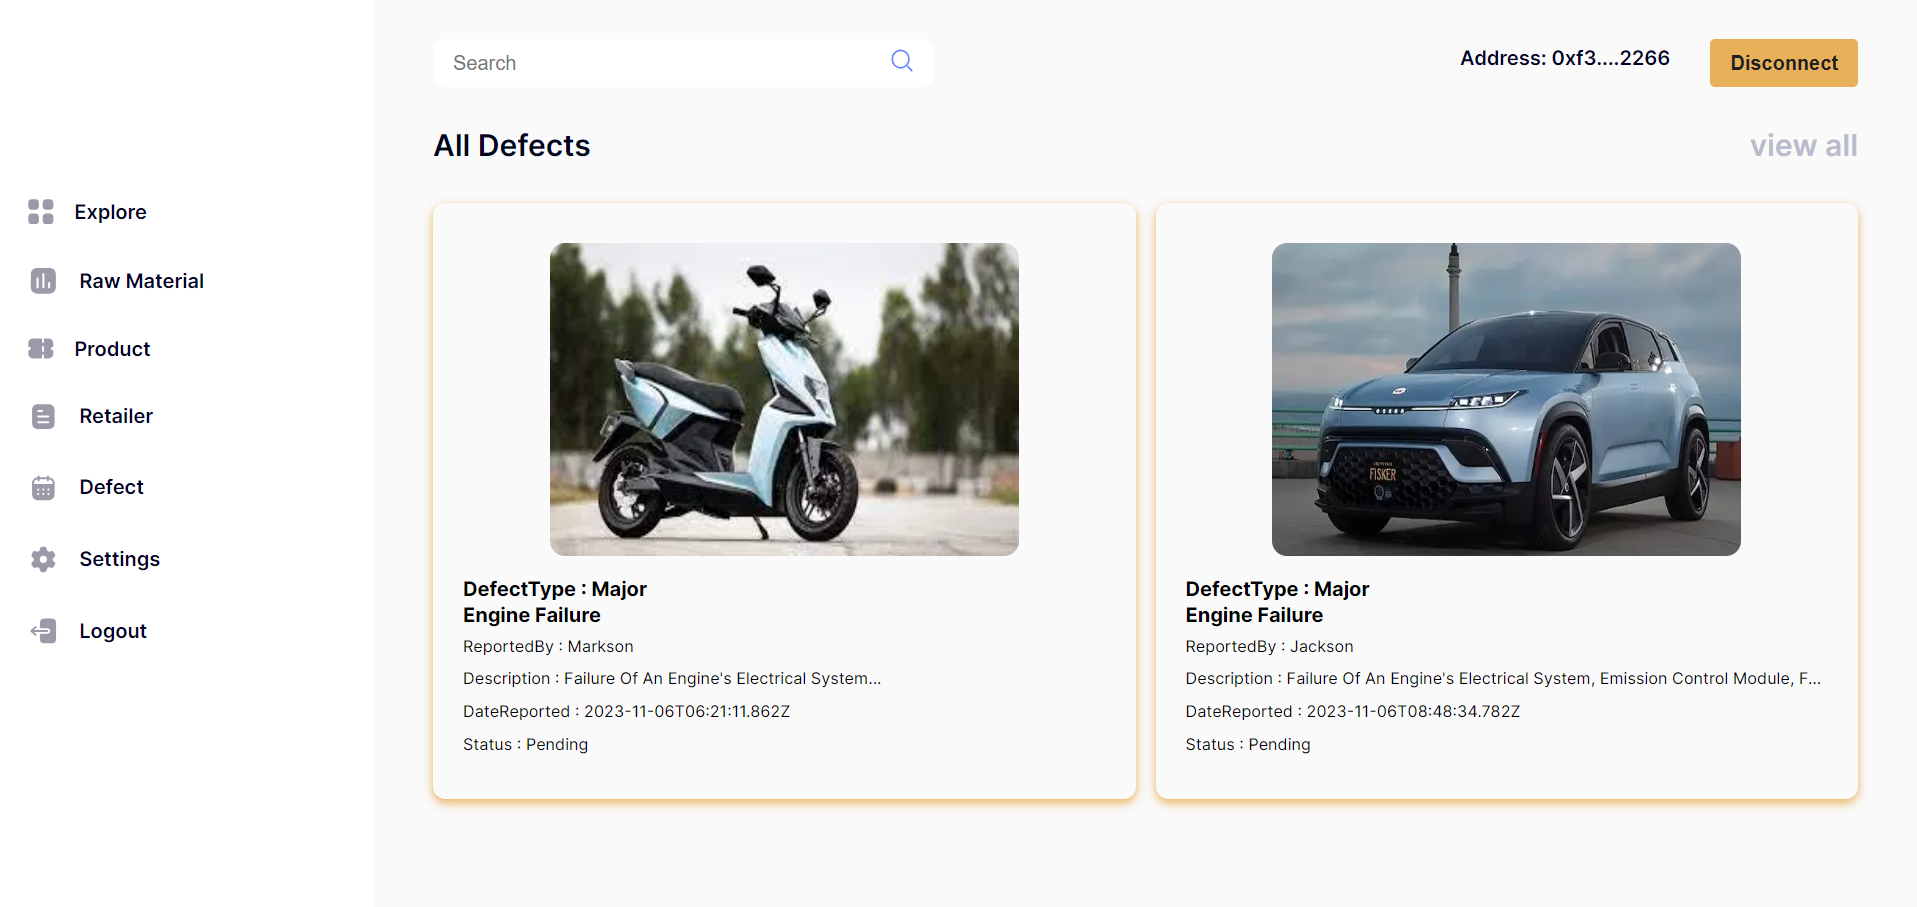This screenshot has width=1917, height=907.
Task: Click the Raw Material chart icon
Action: click(x=43, y=281)
